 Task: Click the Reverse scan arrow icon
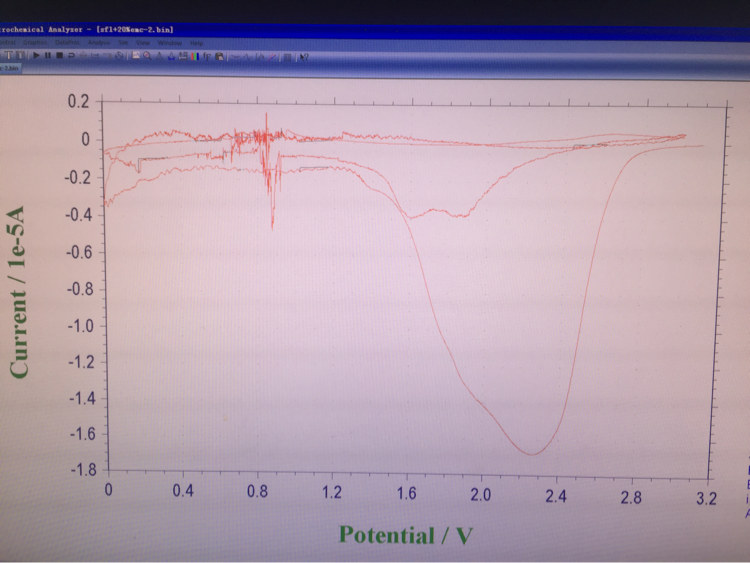(x=71, y=55)
